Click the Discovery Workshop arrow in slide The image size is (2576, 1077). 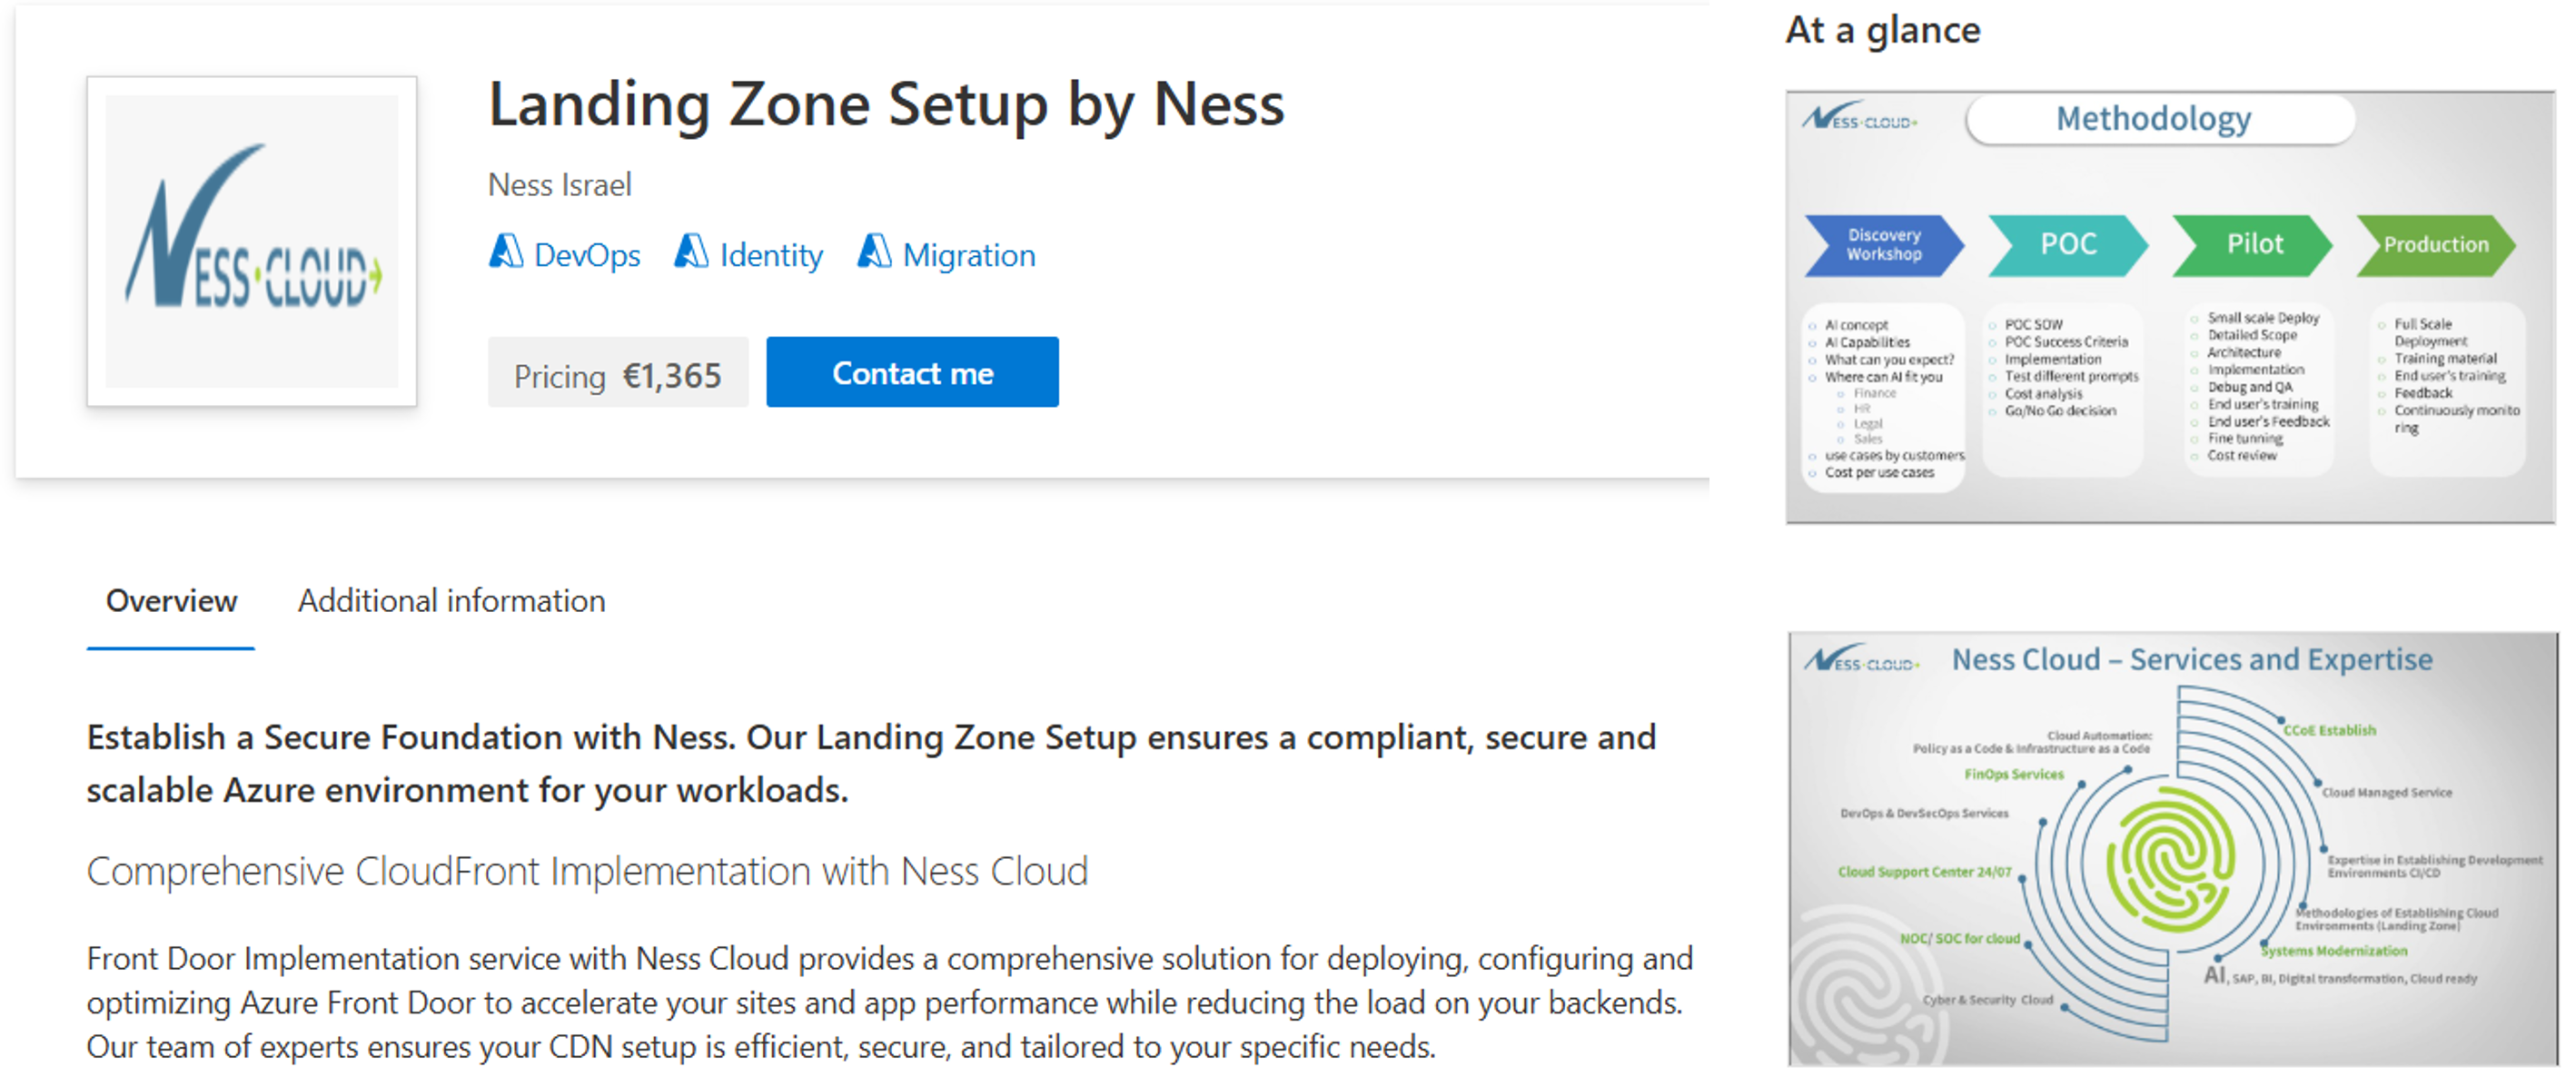coord(1882,245)
